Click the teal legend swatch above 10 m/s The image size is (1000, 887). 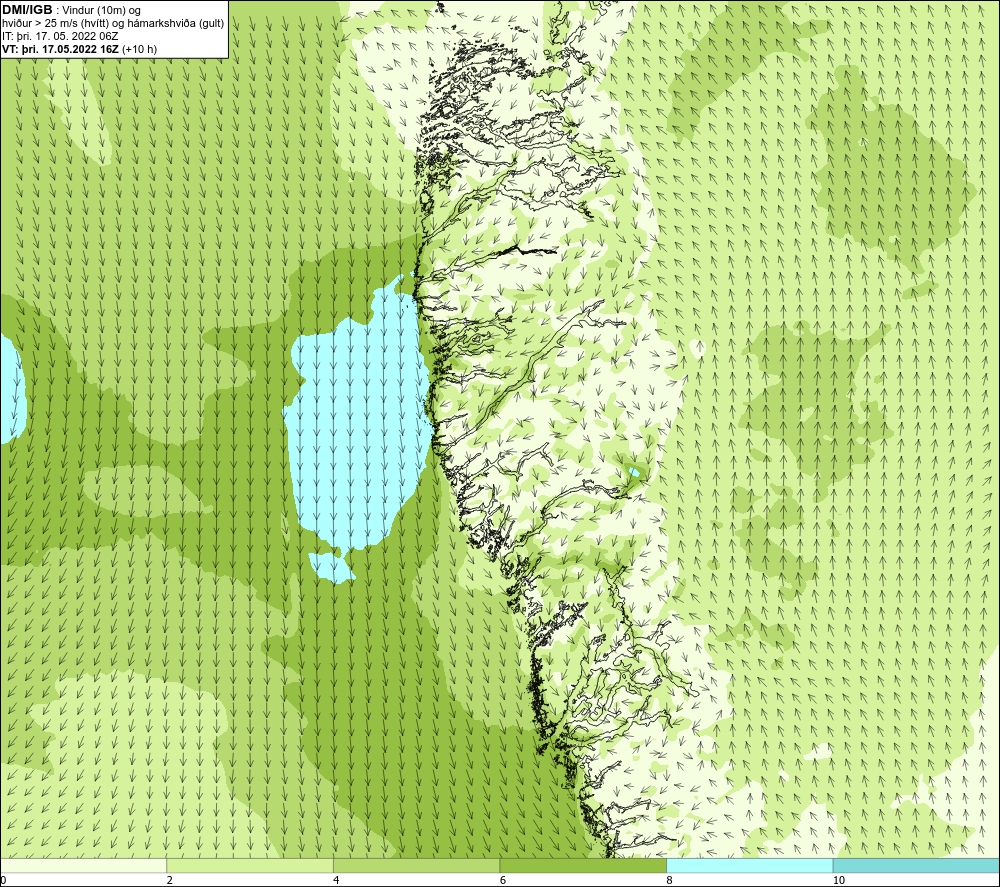coord(916,865)
